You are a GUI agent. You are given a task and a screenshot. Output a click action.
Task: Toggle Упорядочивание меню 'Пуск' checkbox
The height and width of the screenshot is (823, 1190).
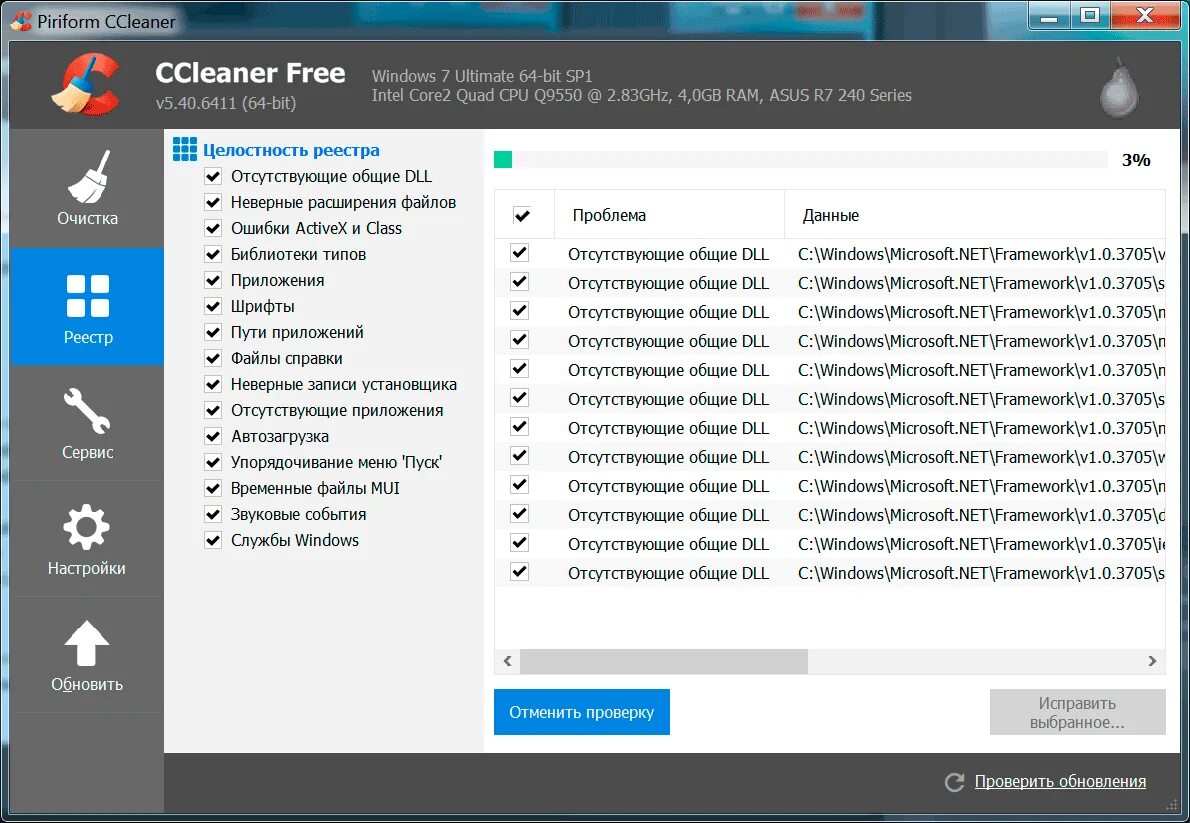pos(213,462)
